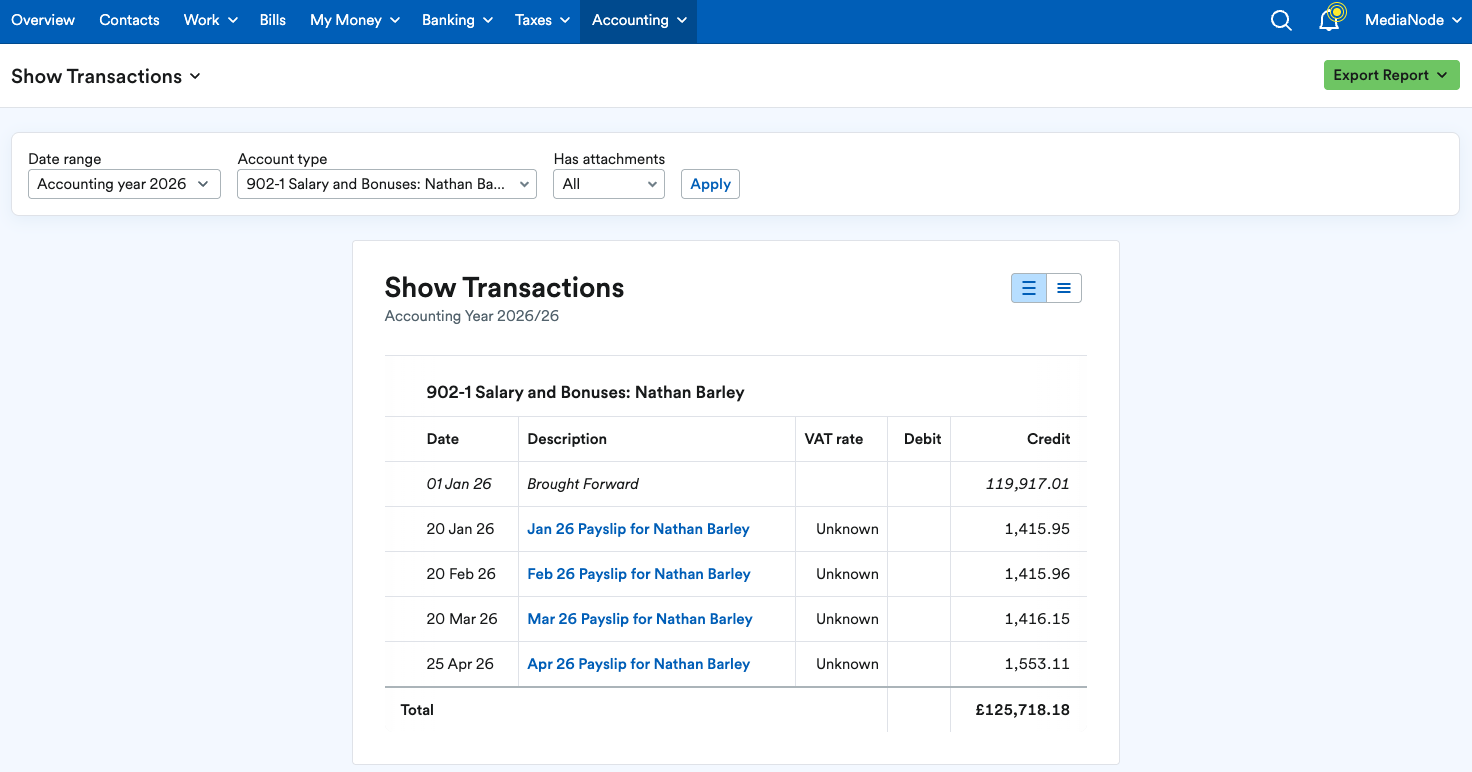Open the My Money menu
The height and width of the screenshot is (772, 1472).
(x=355, y=20)
